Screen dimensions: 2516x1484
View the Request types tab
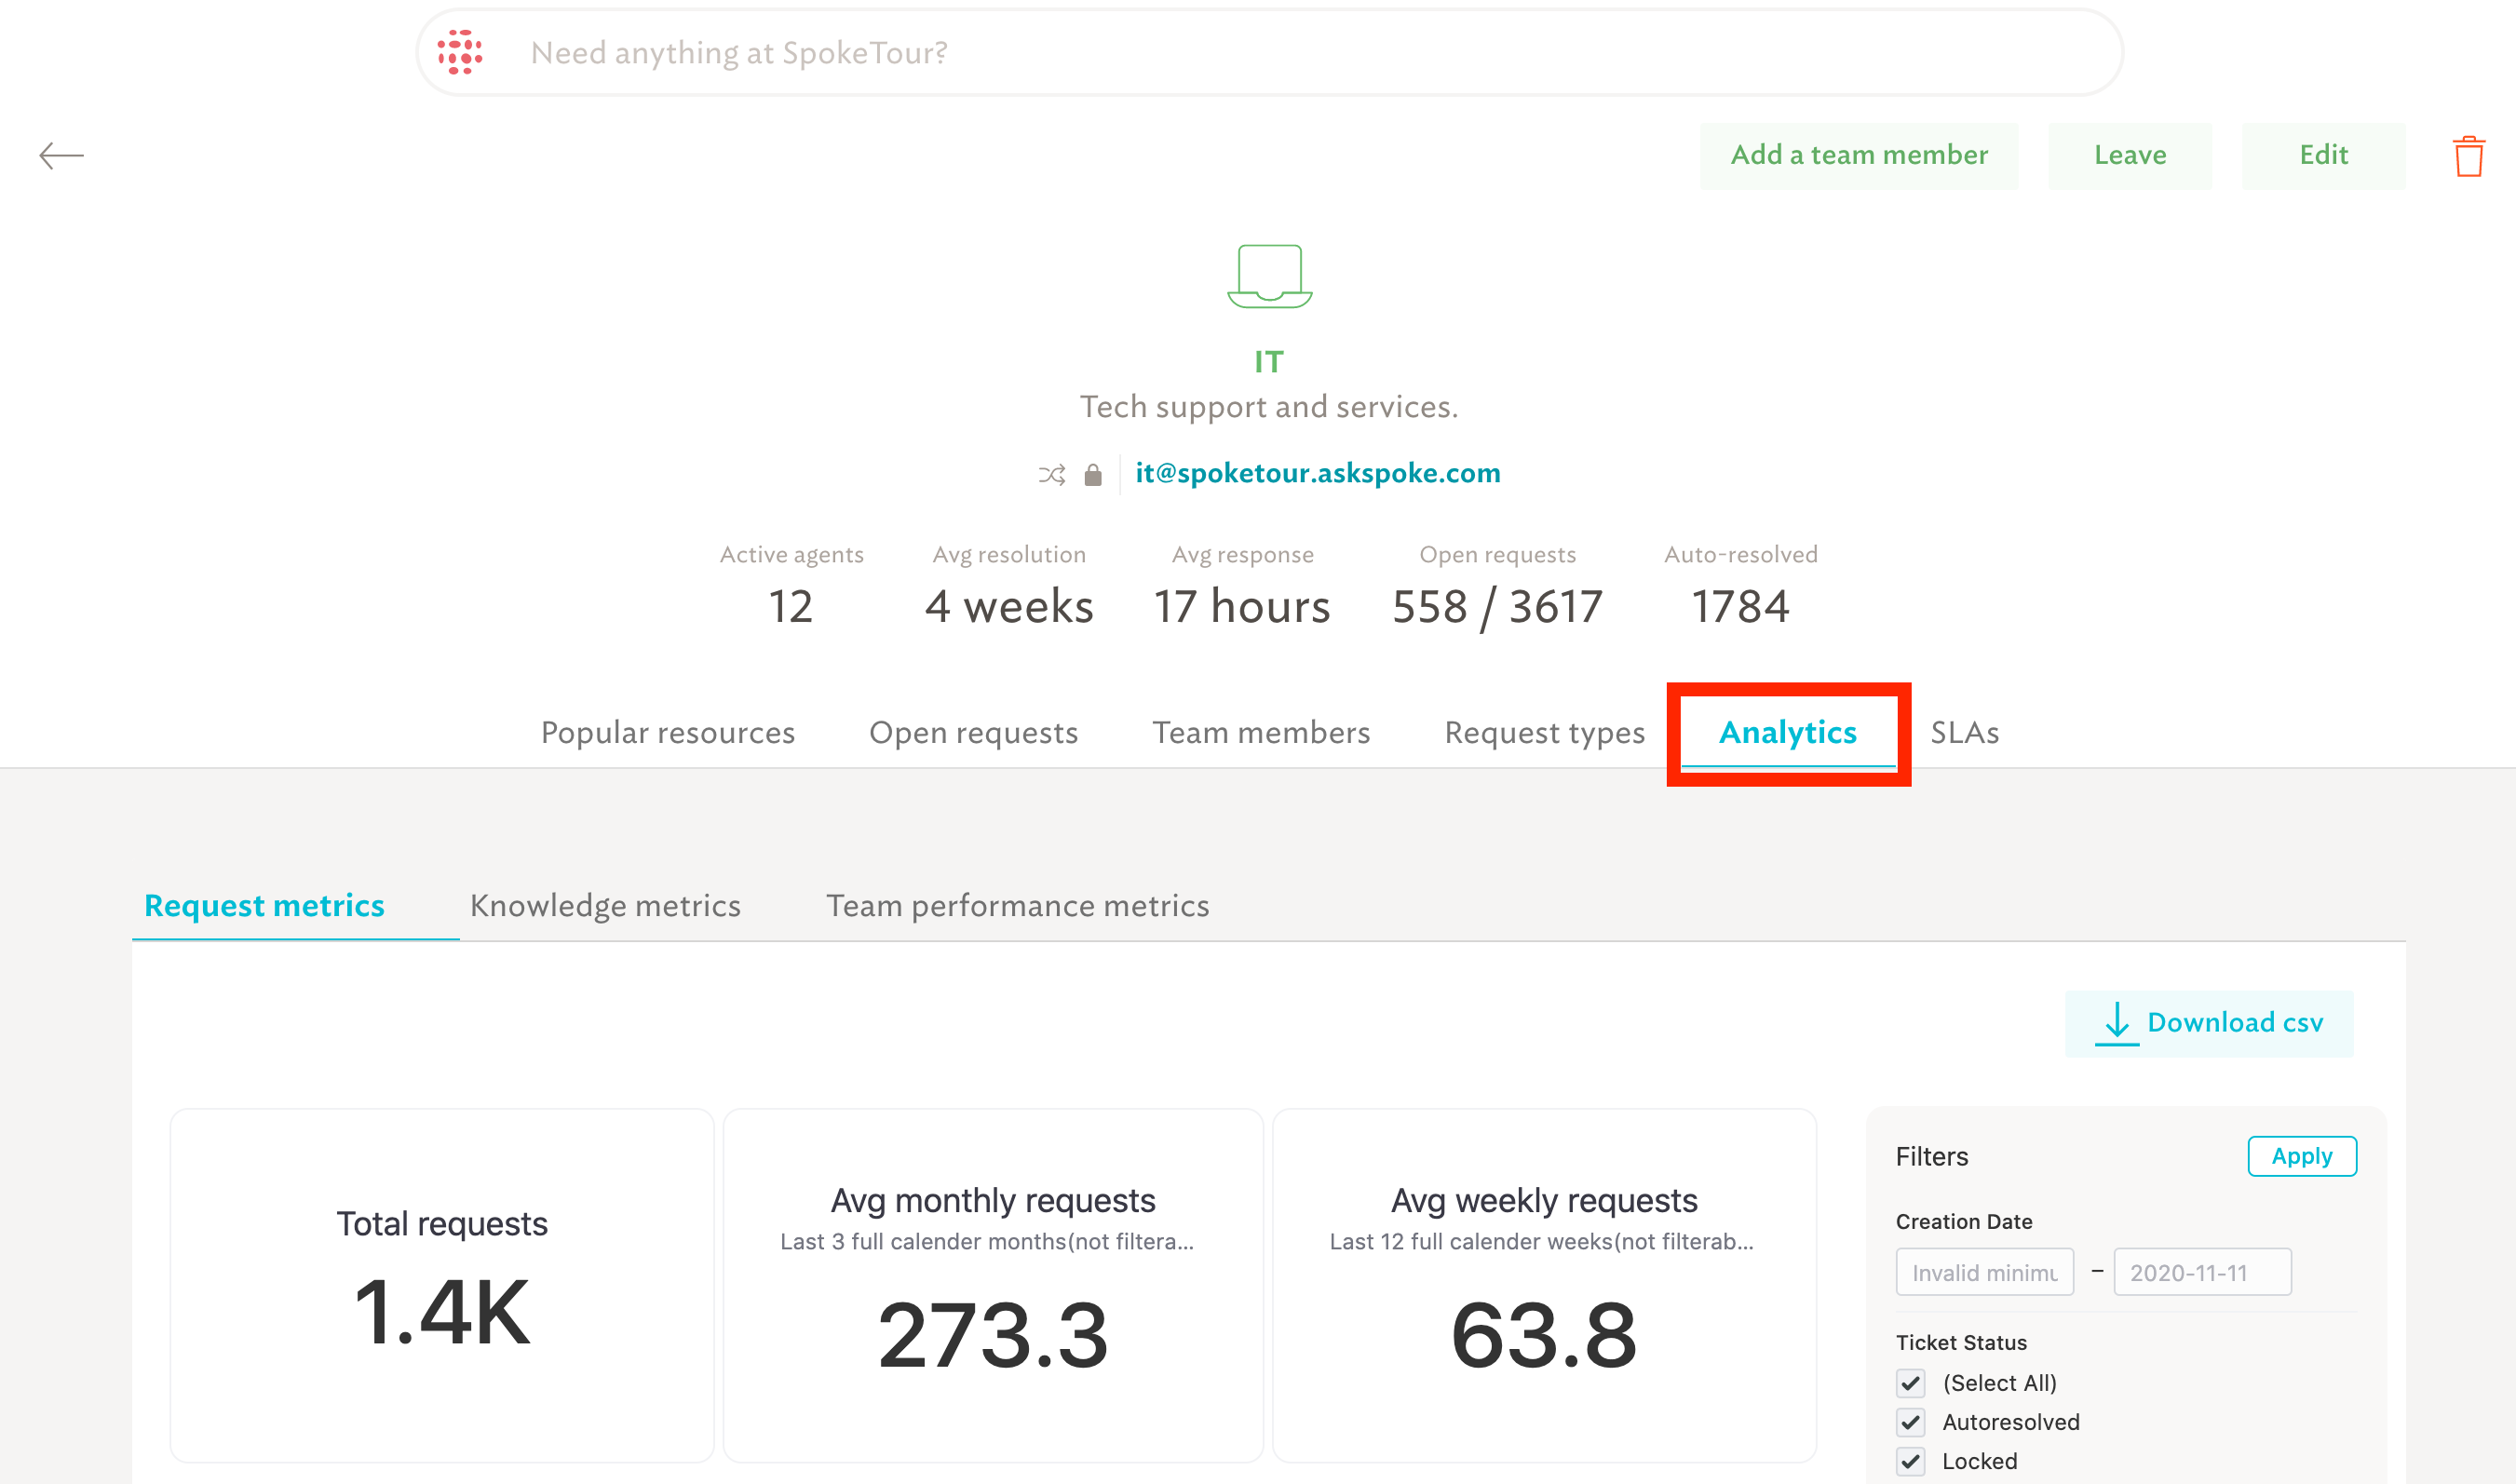1544,732
